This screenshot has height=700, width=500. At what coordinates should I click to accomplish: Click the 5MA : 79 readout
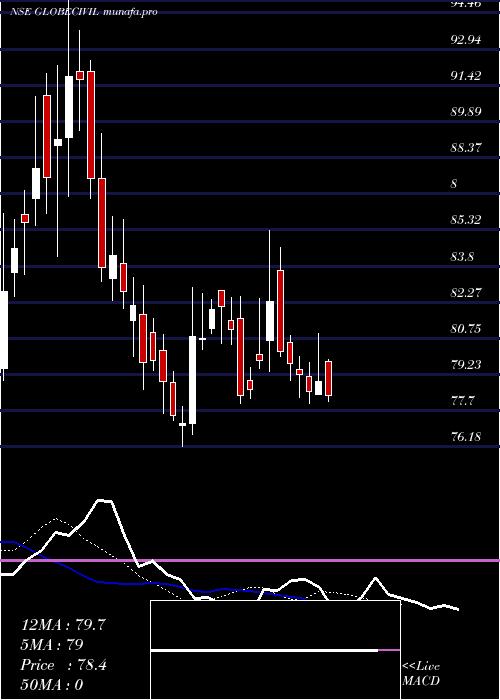coord(52,645)
